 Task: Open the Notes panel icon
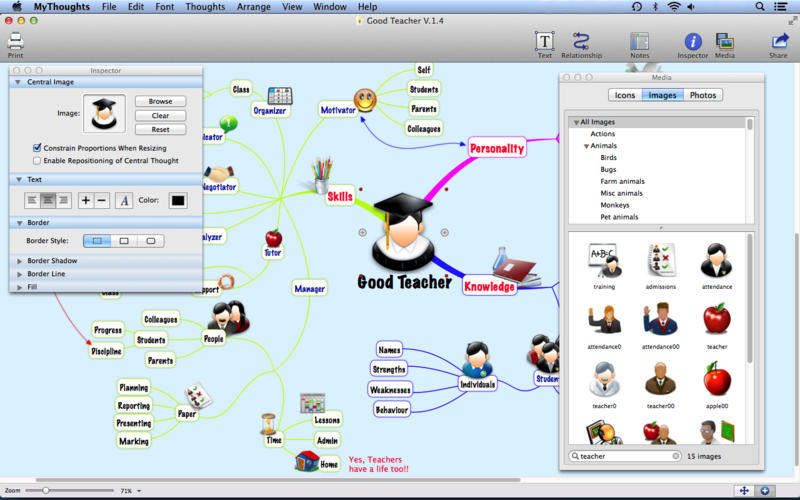639,41
